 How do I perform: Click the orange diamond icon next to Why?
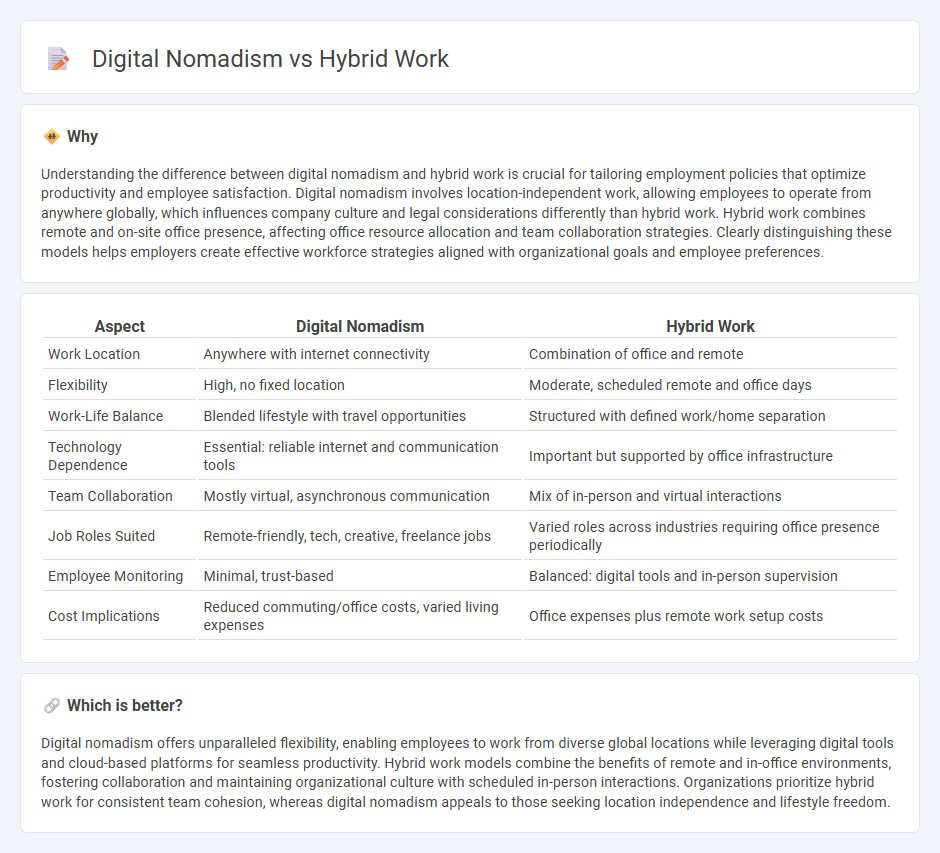(x=52, y=137)
